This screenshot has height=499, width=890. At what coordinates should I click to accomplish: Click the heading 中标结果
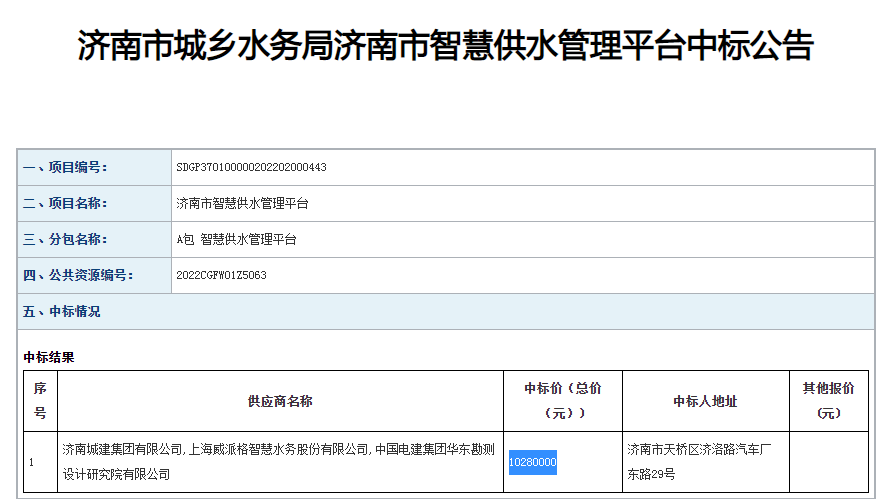pyautogui.click(x=49, y=357)
